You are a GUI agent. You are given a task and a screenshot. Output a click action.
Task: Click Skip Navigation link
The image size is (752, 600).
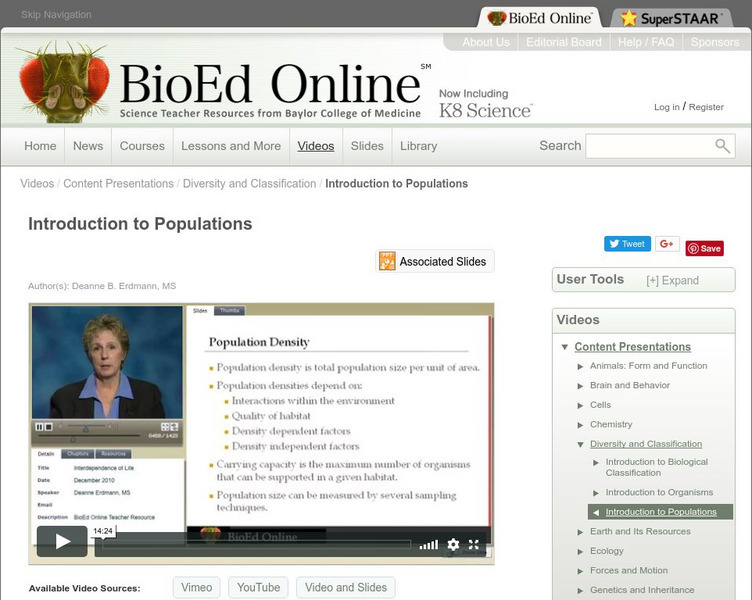56,14
